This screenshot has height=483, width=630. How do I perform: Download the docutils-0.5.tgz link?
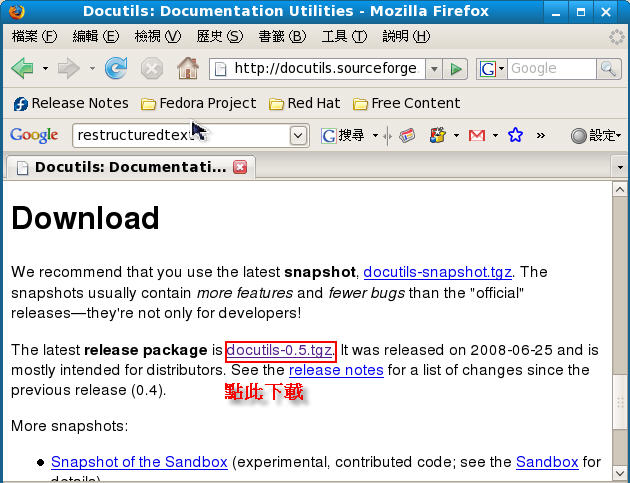pos(280,350)
